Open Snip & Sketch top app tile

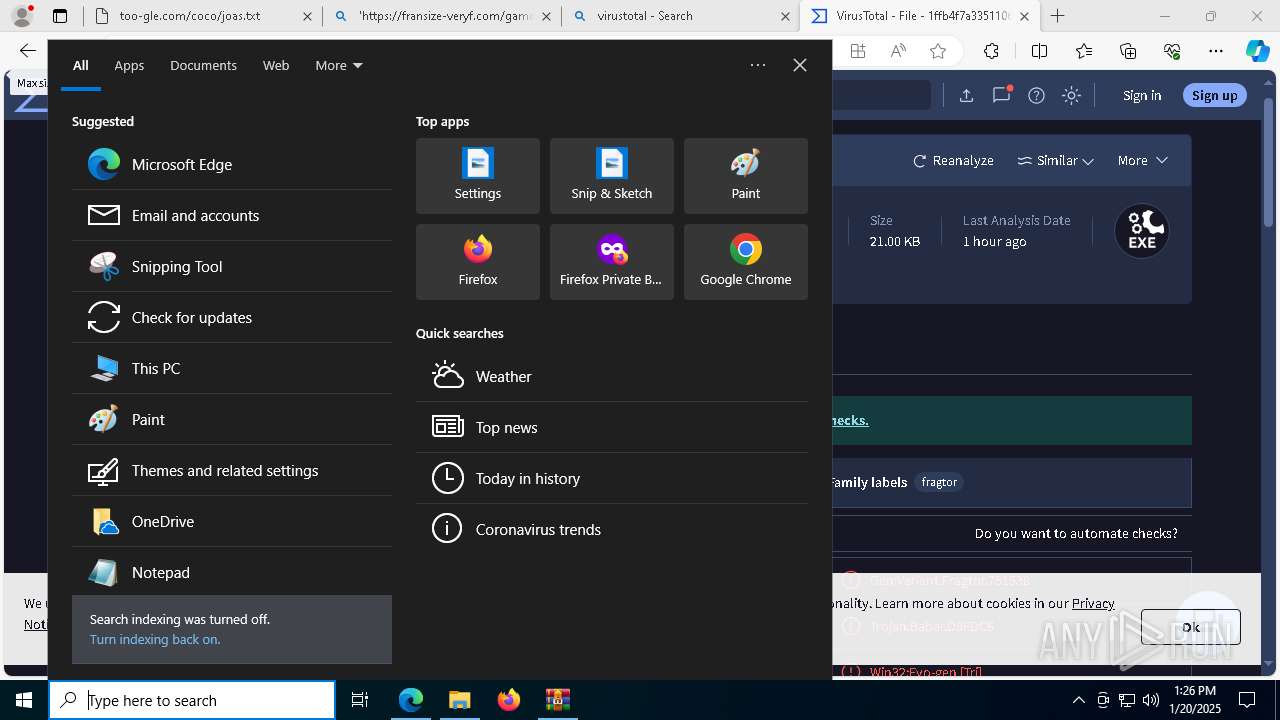pos(612,176)
